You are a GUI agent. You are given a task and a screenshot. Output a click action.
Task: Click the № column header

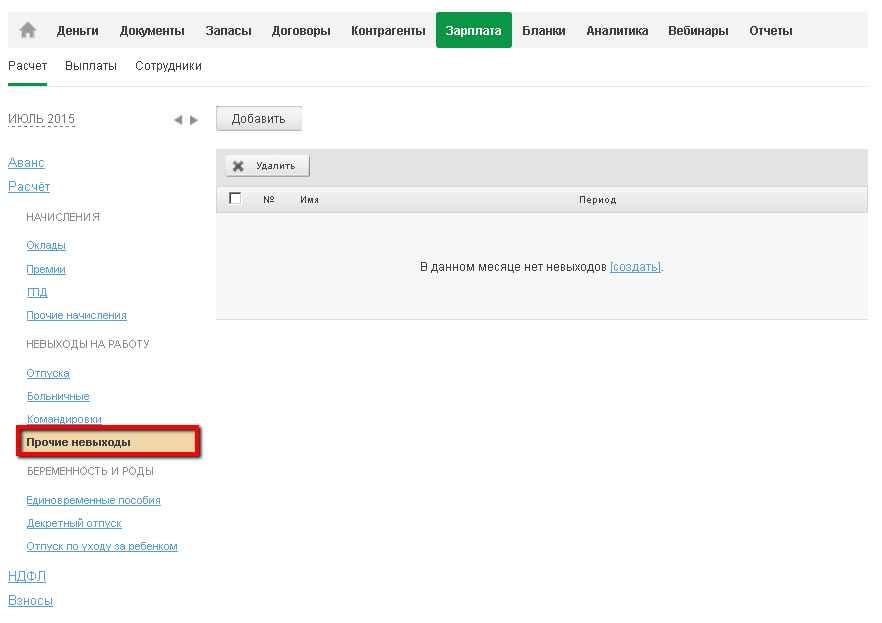pos(269,199)
